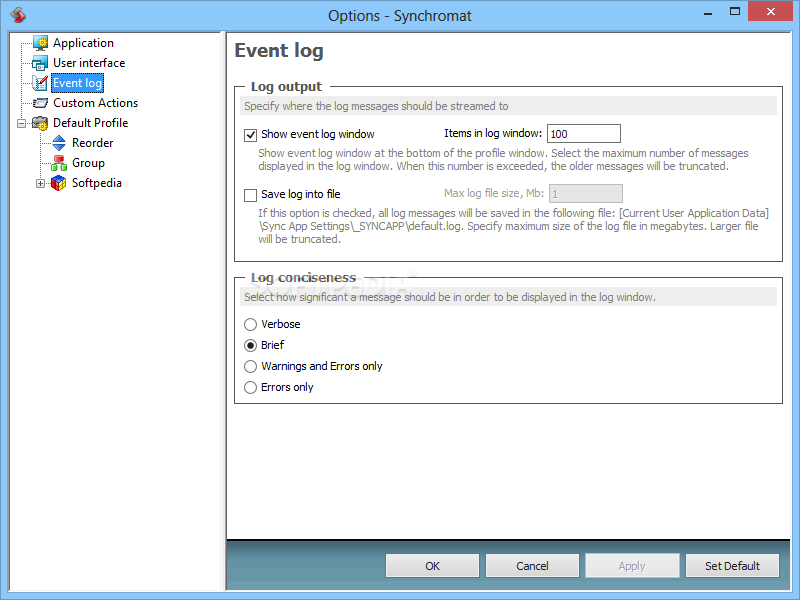Select the Softpedia profile node
Viewport: 800px width, 600px height.
(96, 183)
